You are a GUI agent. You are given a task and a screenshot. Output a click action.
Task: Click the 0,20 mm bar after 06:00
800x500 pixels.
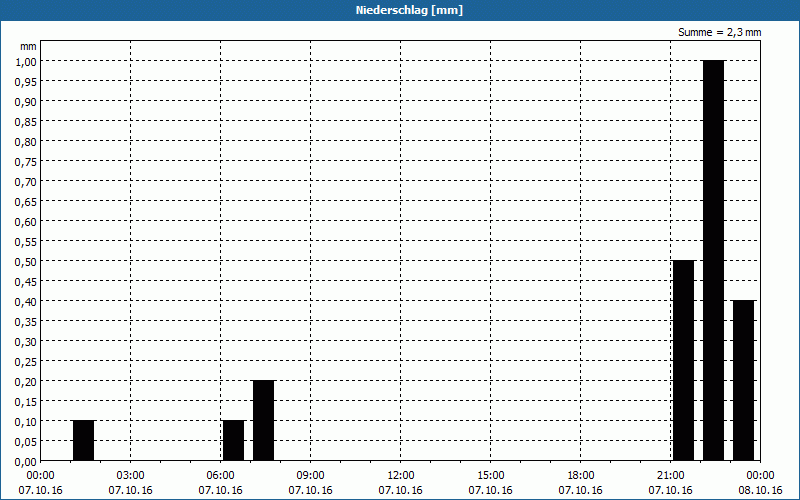263,421
